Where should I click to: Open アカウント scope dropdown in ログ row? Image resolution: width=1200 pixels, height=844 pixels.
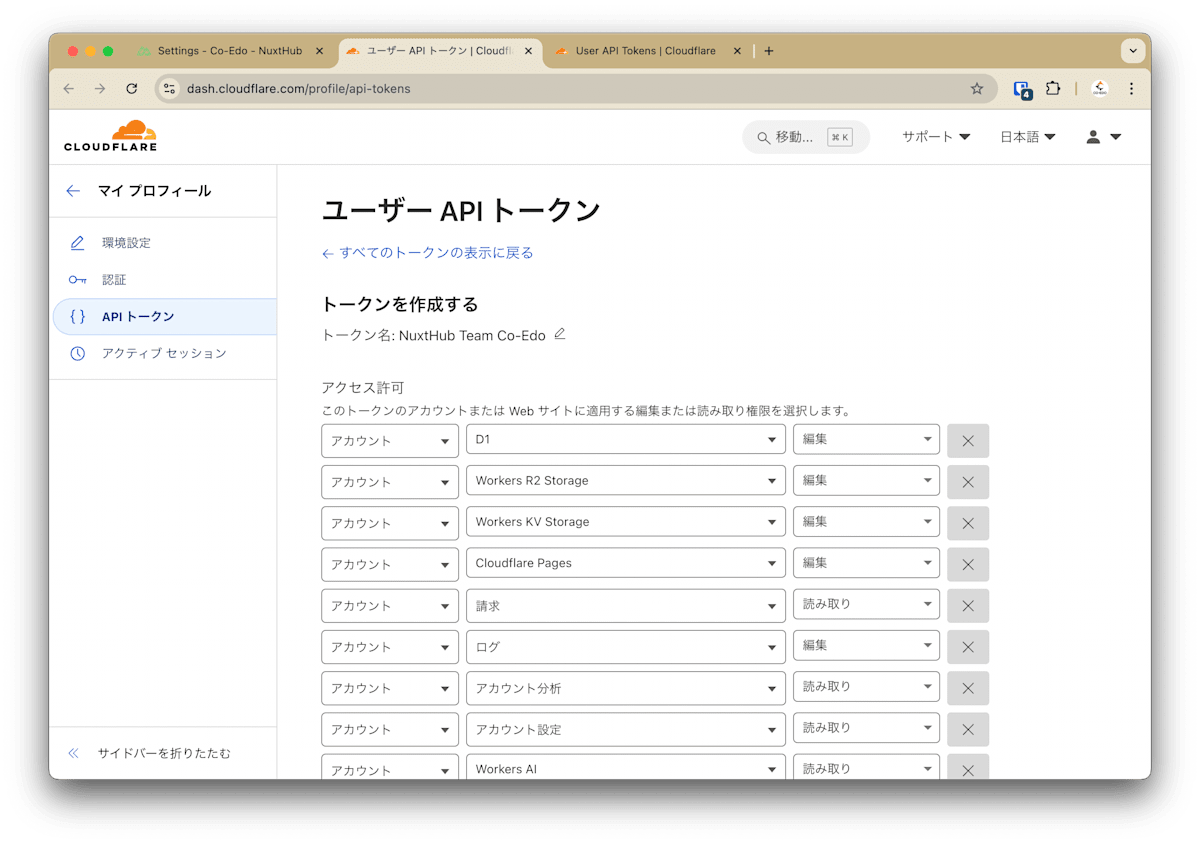(390, 646)
